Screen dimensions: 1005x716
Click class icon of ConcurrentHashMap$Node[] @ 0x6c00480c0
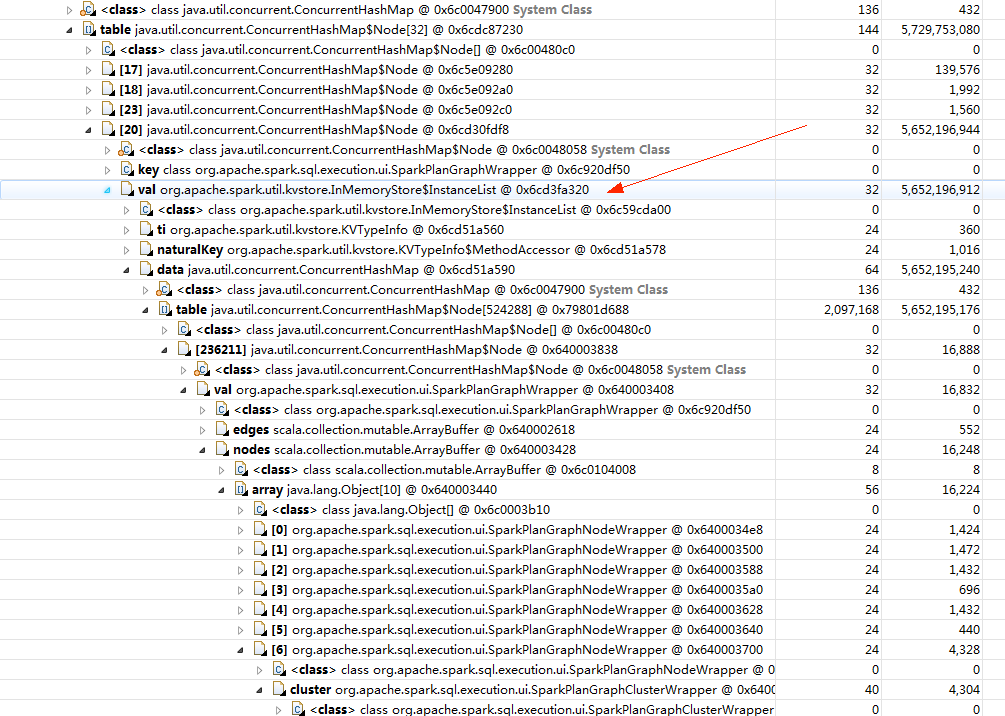click(x=108, y=49)
